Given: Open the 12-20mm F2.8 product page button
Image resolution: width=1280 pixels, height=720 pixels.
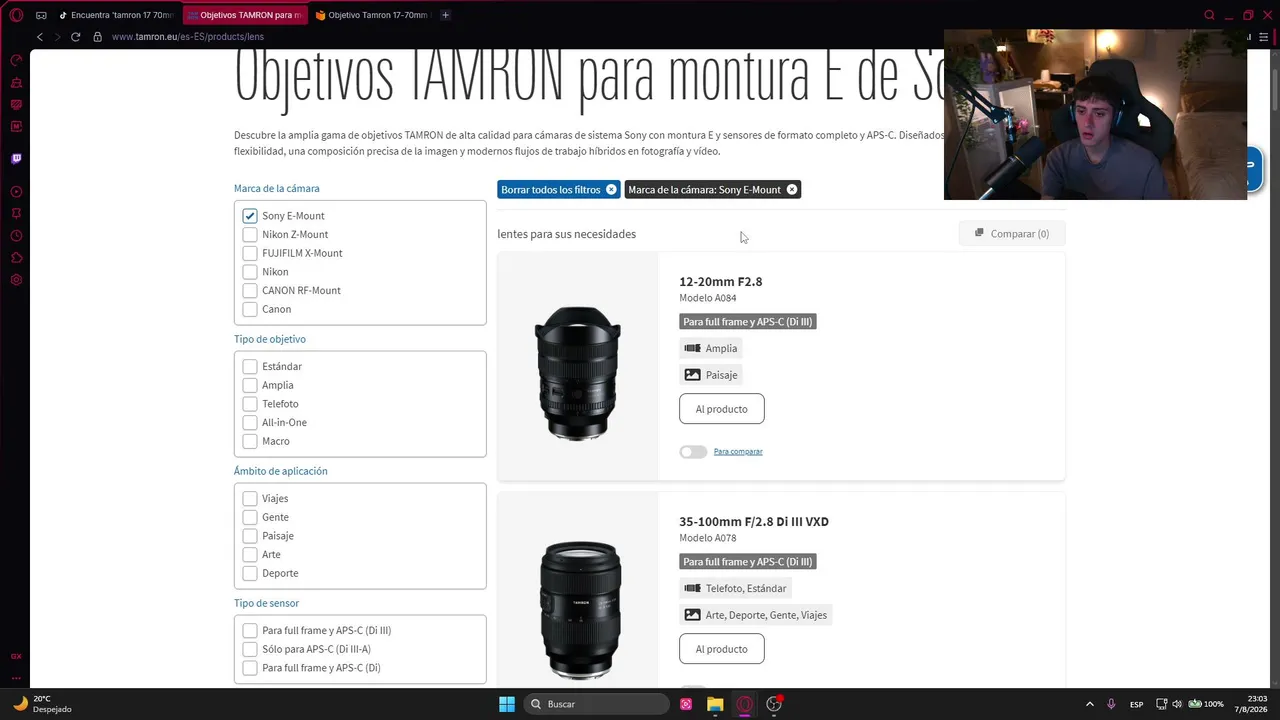Looking at the screenshot, I should click(x=722, y=409).
